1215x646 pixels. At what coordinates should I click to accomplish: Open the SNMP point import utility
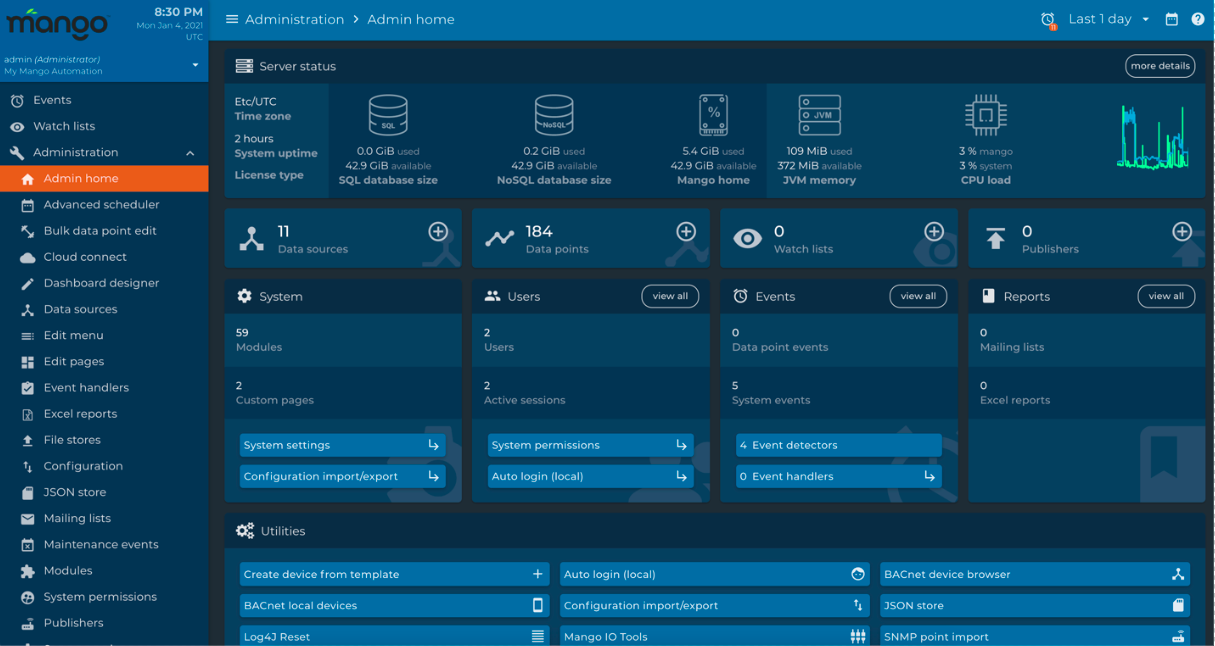[x=1035, y=636]
